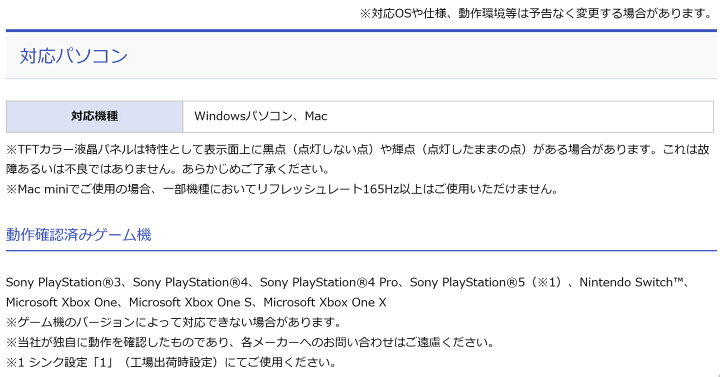Viewport: 720px width, 377px height.
Task: Click the 対応OSや仕様 notice at top
Action: tap(536, 13)
